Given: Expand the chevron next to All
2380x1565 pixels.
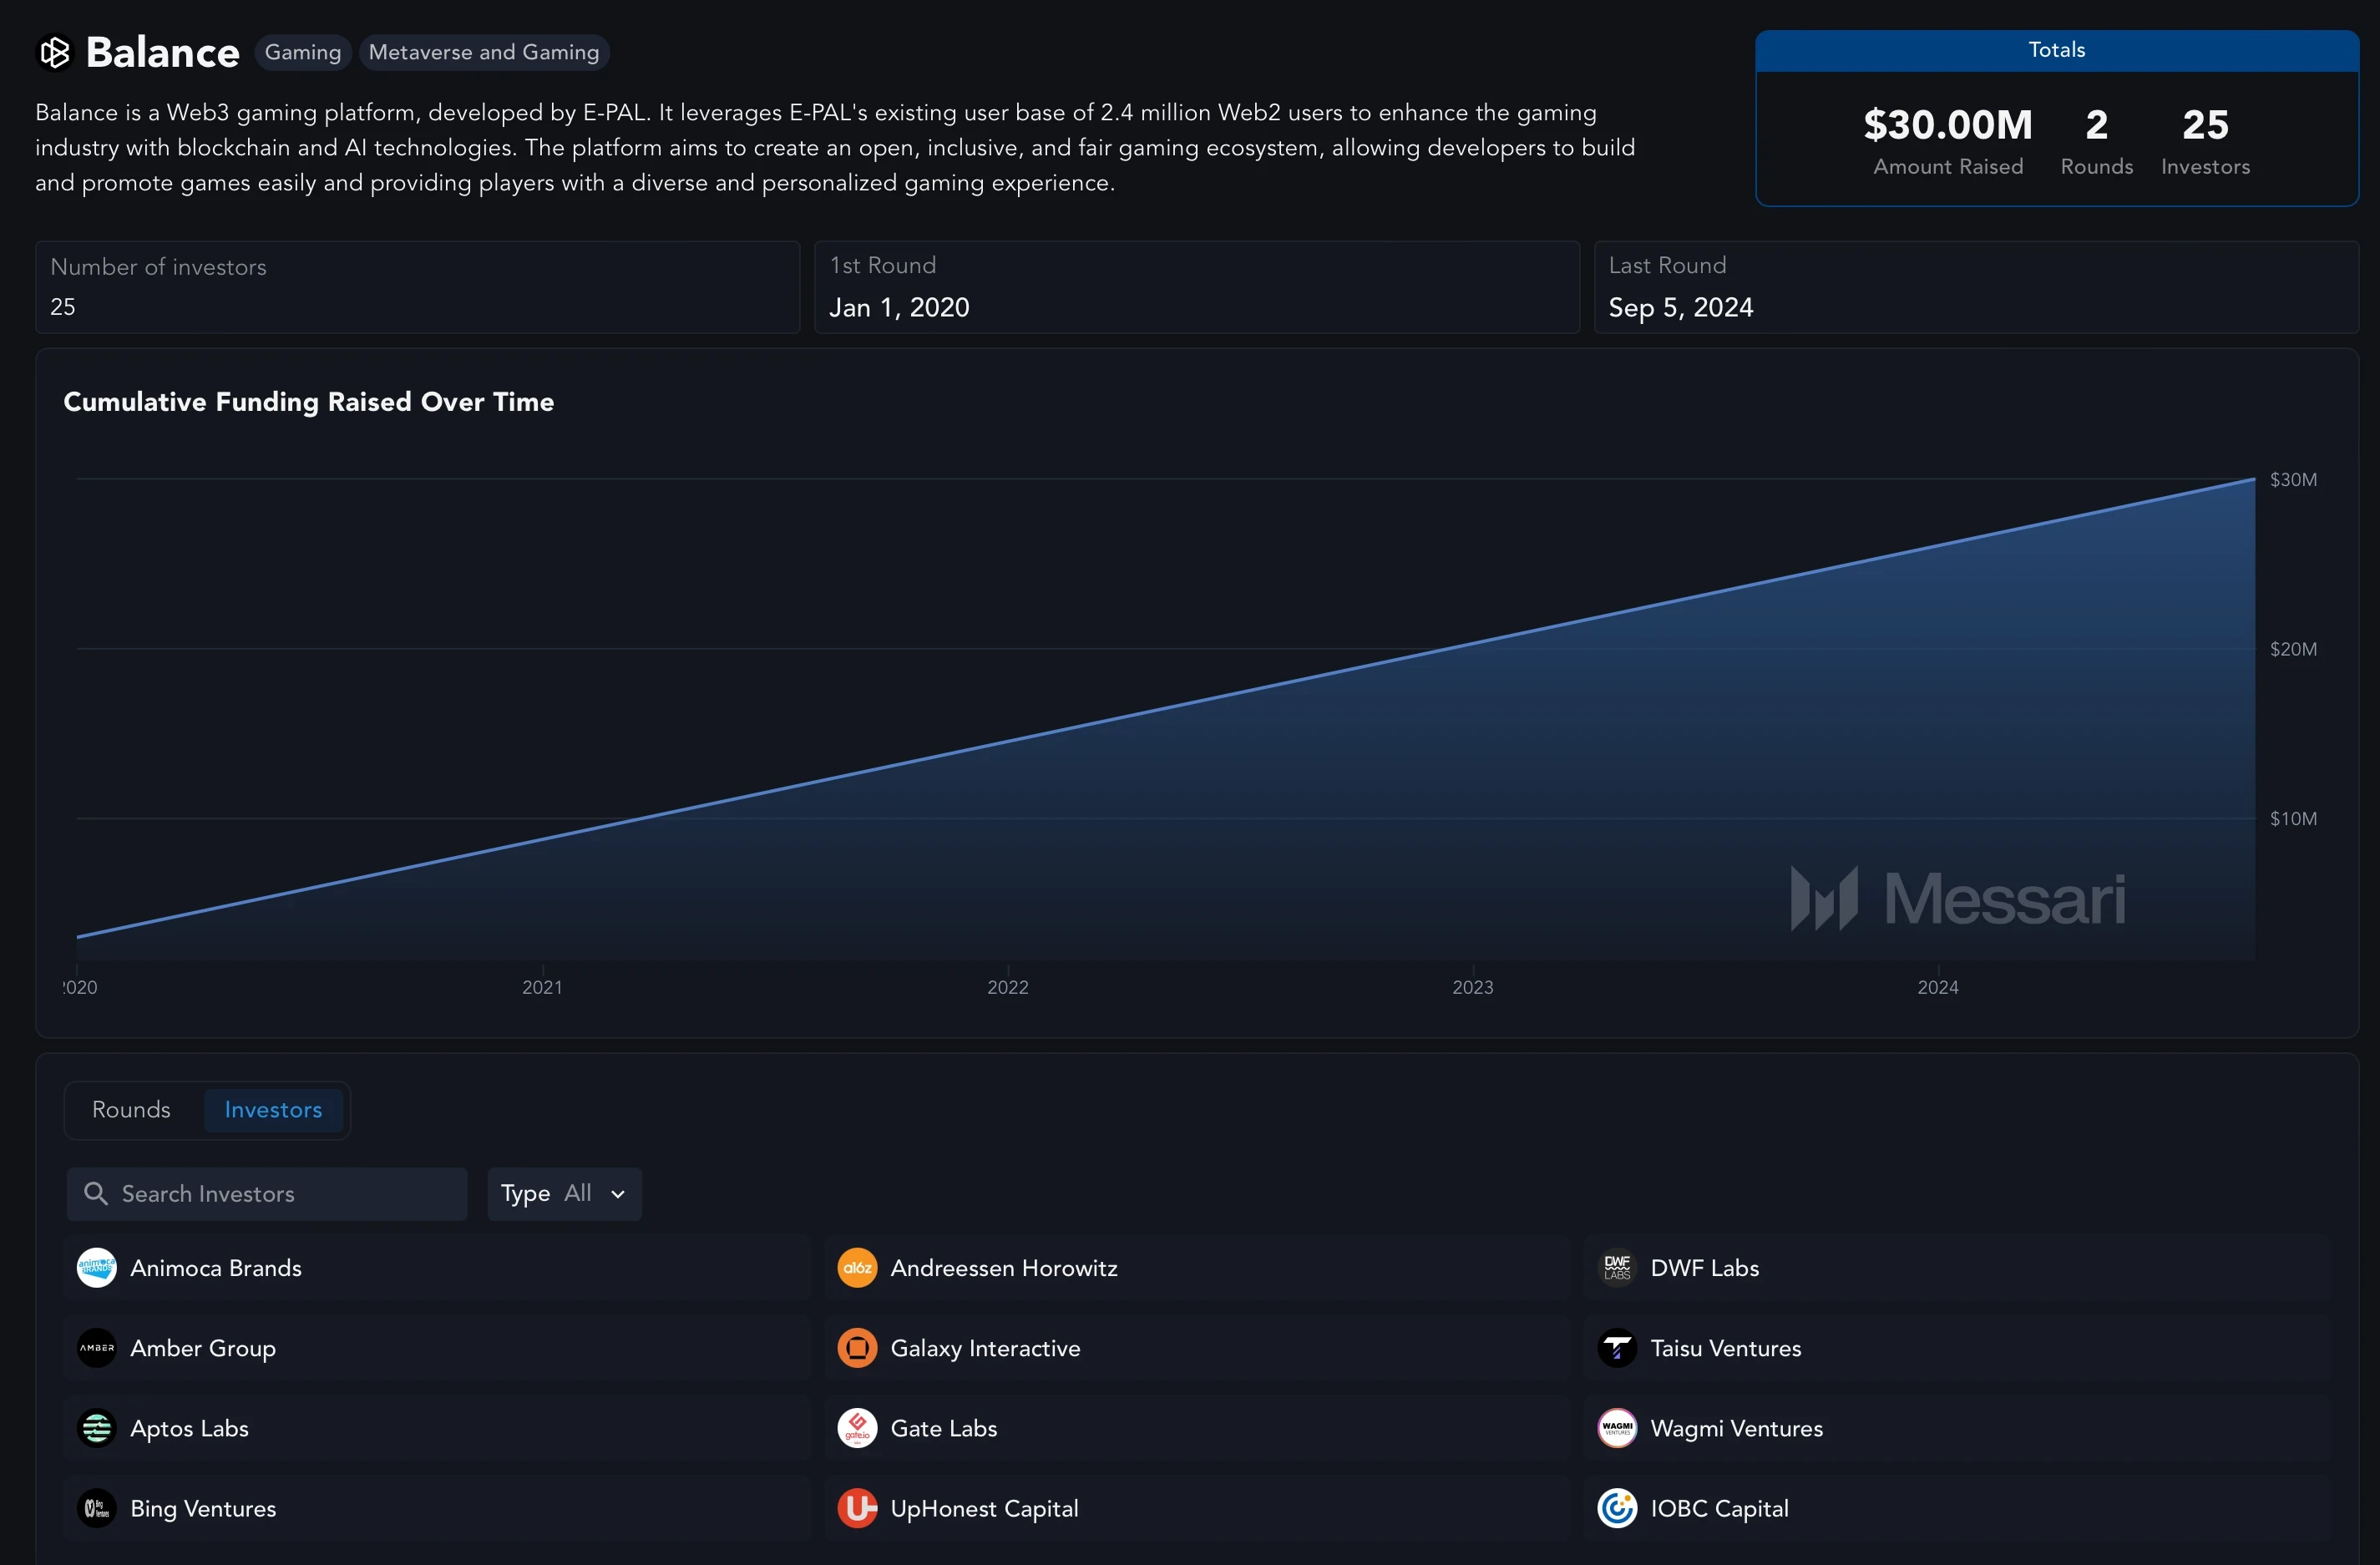Looking at the screenshot, I should (618, 1194).
